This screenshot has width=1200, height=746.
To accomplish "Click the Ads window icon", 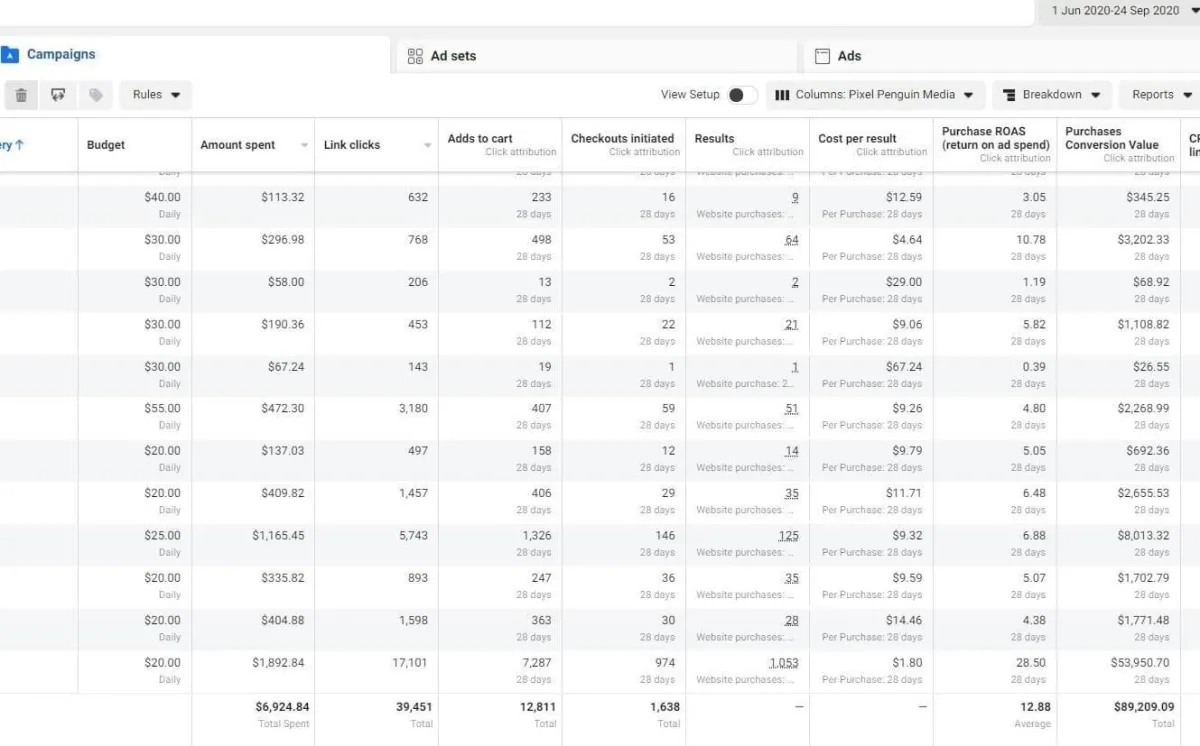I will [822, 57].
